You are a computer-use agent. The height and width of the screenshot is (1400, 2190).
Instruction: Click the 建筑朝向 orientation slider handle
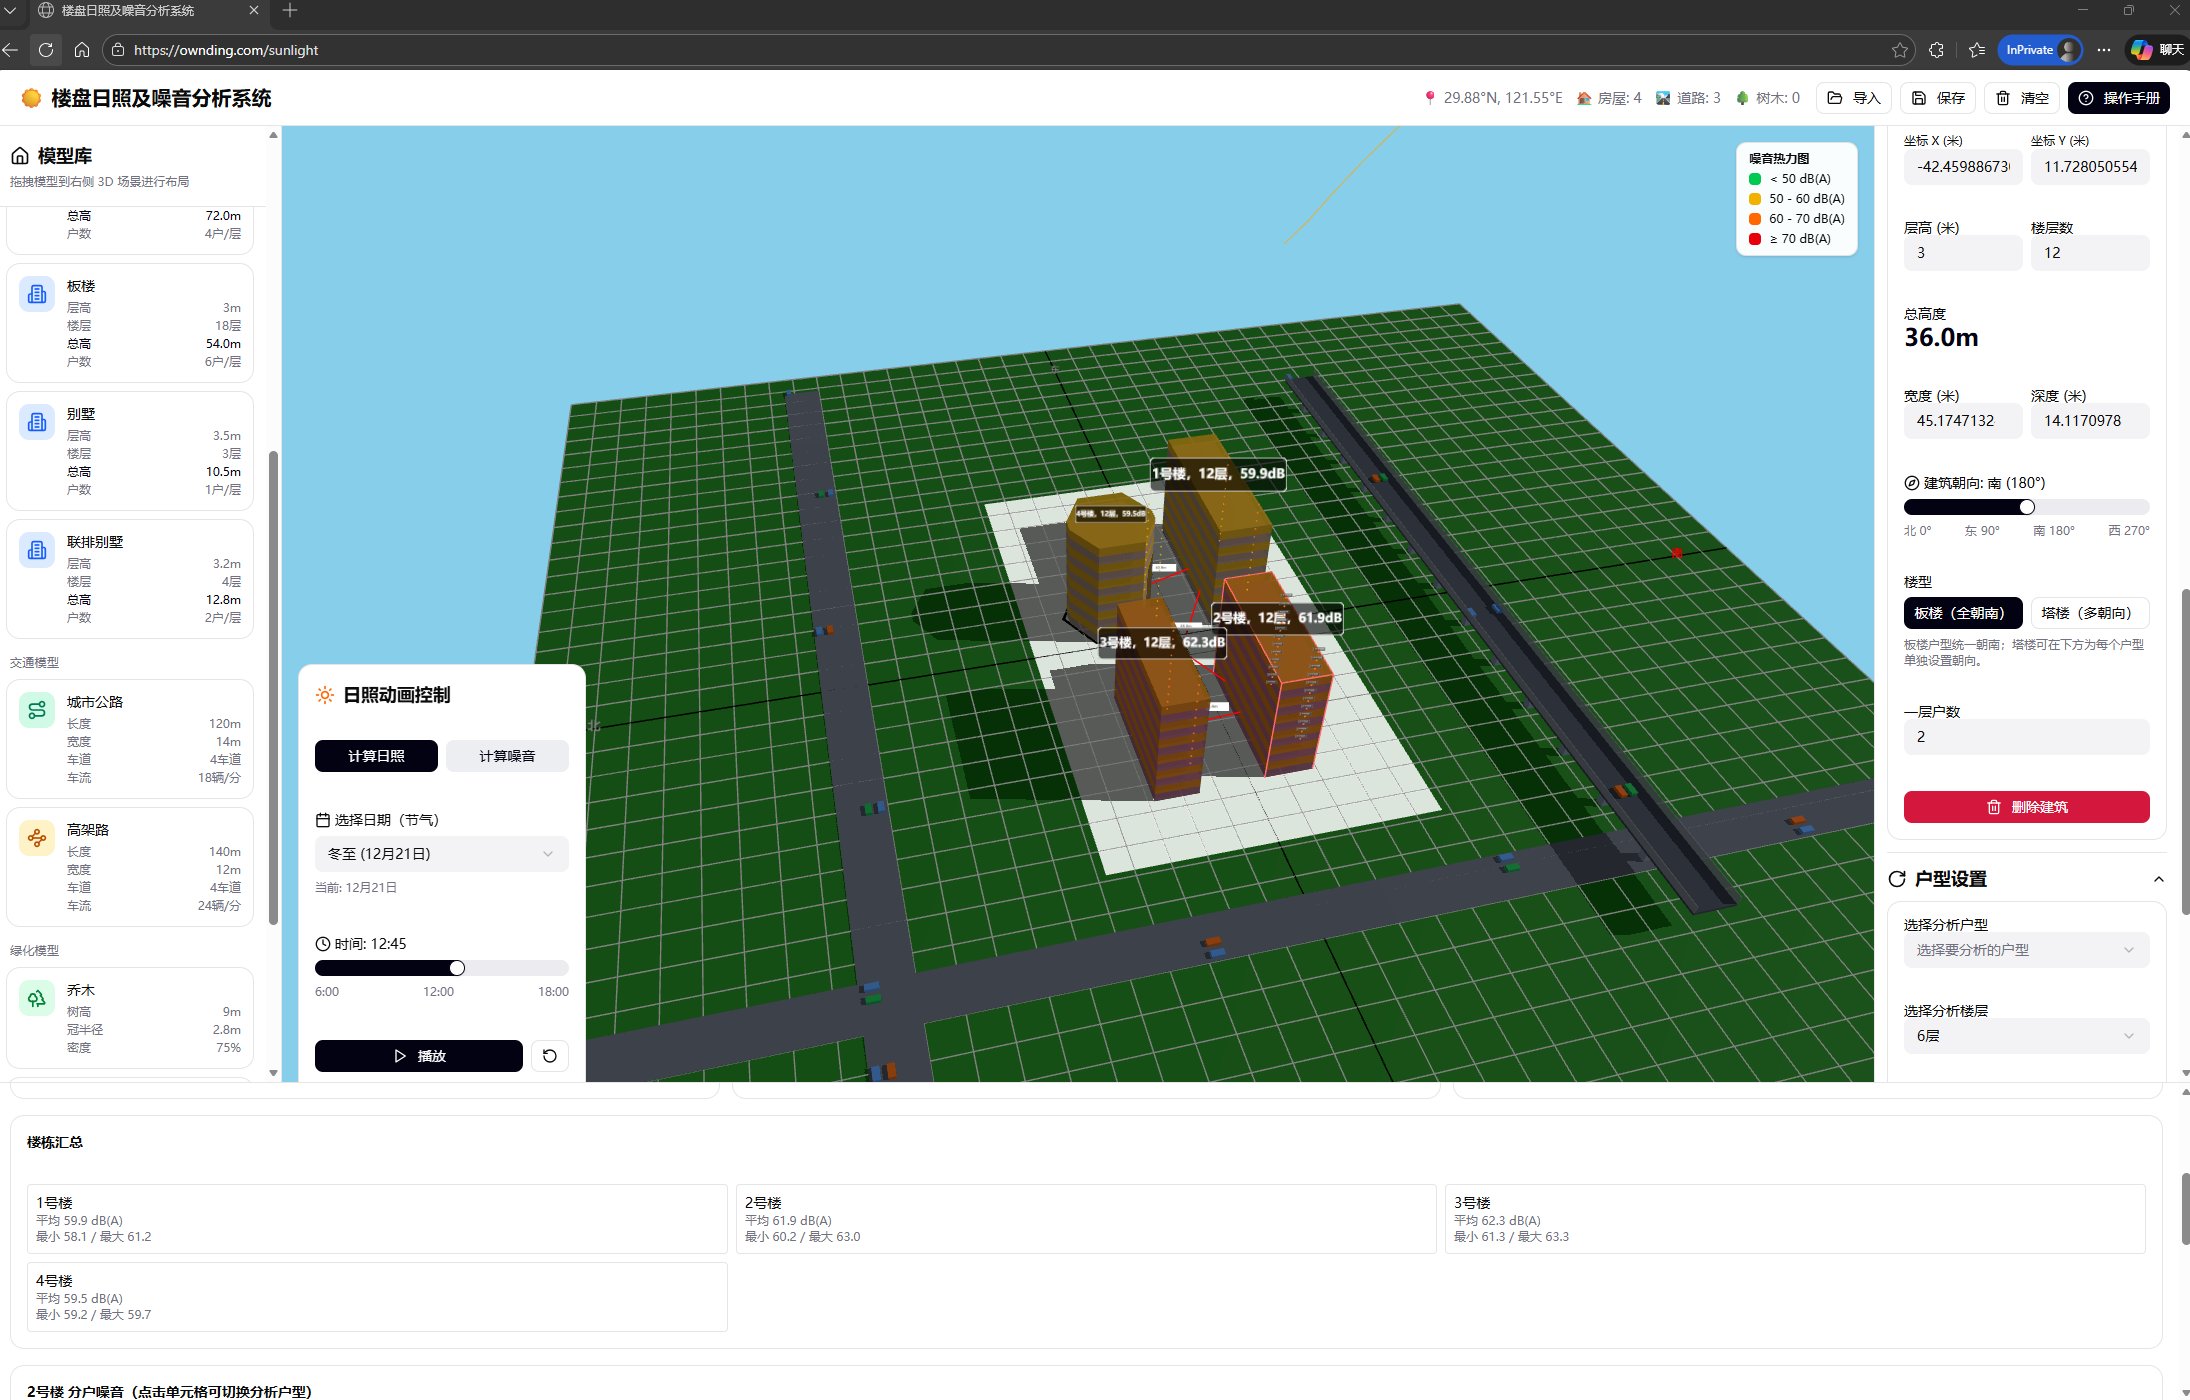[x=2027, y=507]
